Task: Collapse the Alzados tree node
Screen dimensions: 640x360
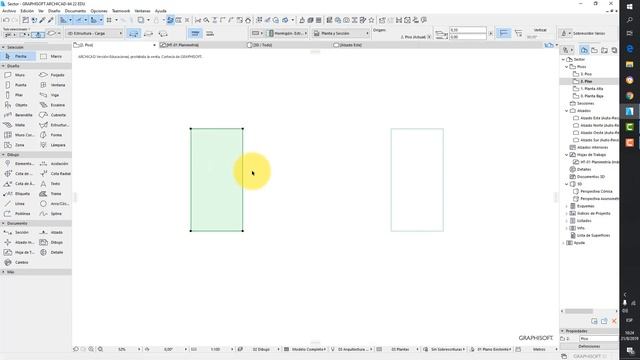Action: tap(567, 111)
